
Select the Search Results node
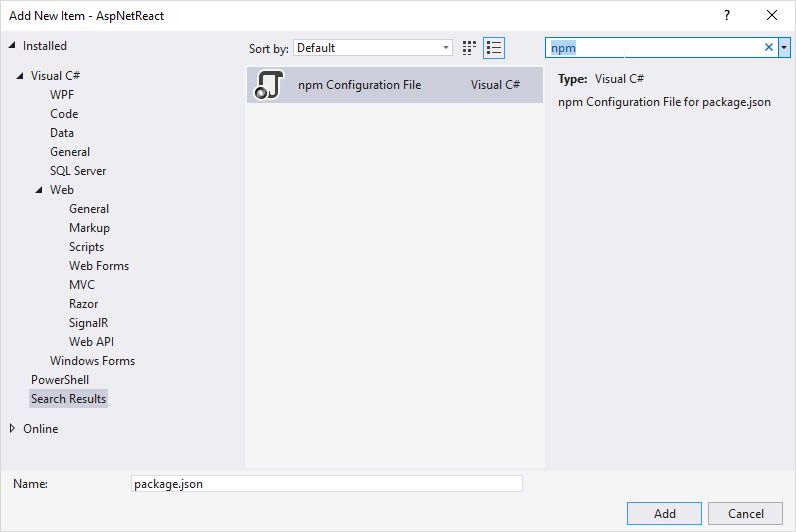pyautogui.click(x=68, y=399)
